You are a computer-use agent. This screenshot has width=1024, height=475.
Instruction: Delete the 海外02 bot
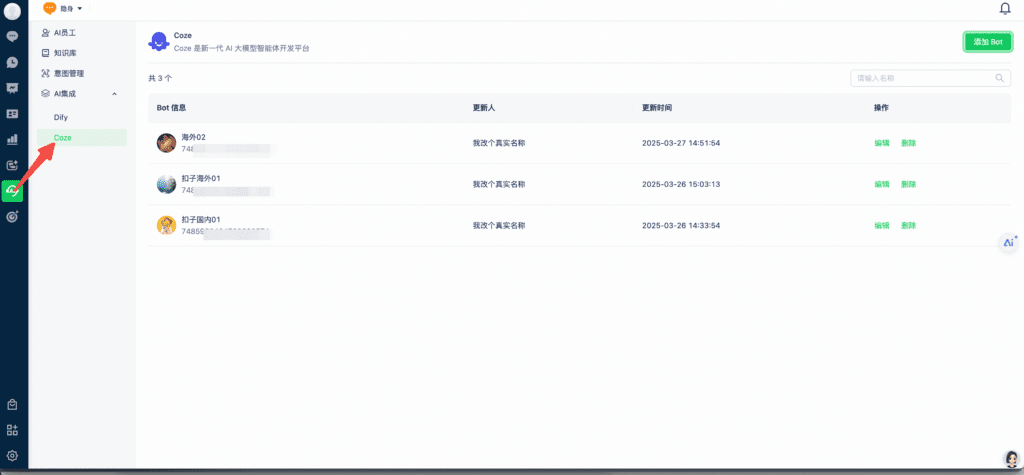point(908,143)
